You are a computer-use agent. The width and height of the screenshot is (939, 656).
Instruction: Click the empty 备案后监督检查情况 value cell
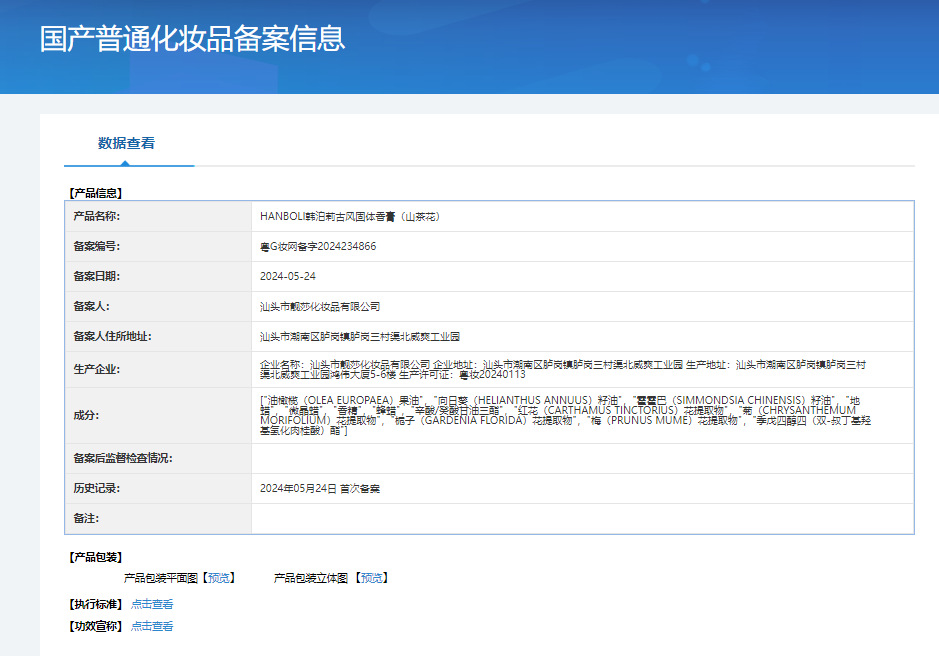(582, 459)
